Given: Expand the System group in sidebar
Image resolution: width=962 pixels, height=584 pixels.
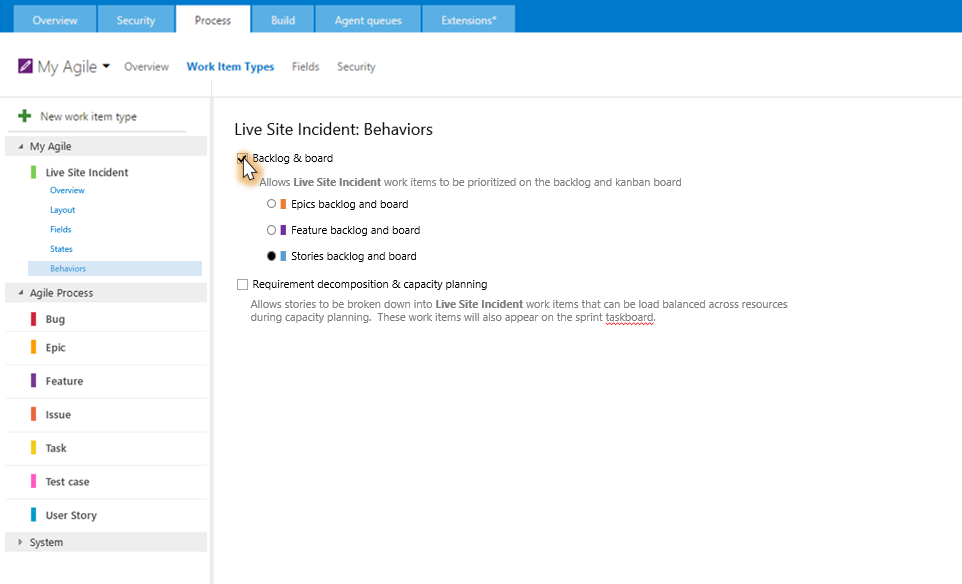Looking at the screenshot, I should [x=20, y=542].
